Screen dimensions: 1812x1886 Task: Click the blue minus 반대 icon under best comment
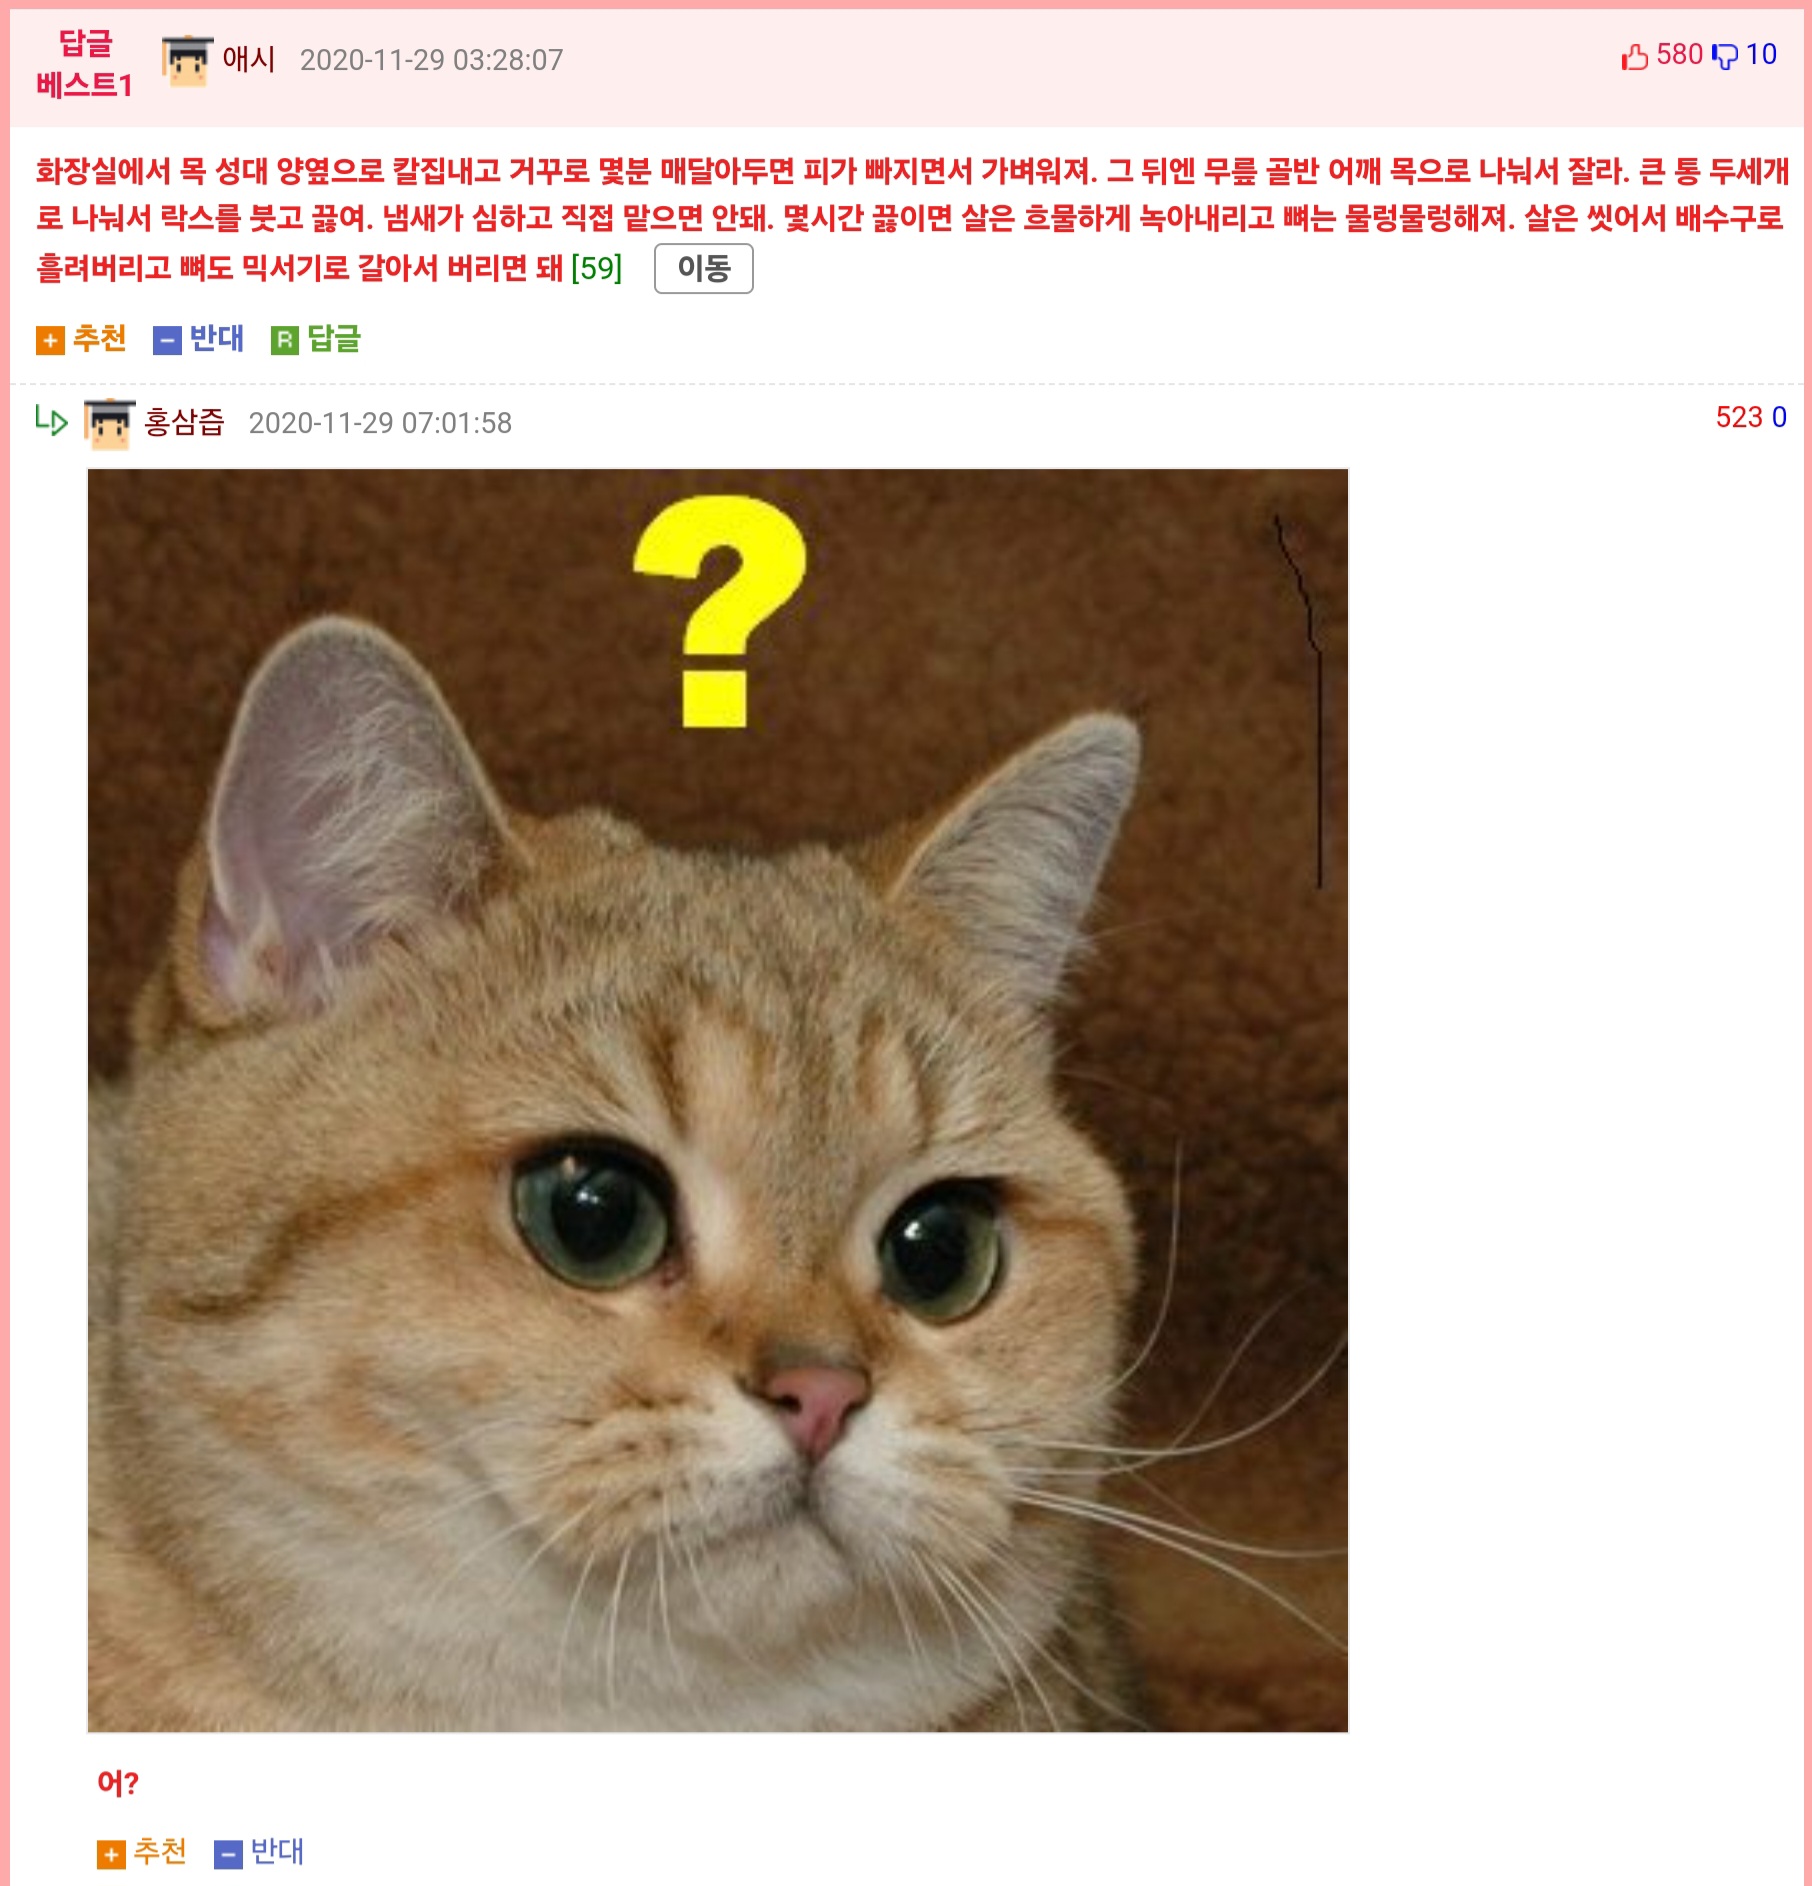tap(167, 341)
